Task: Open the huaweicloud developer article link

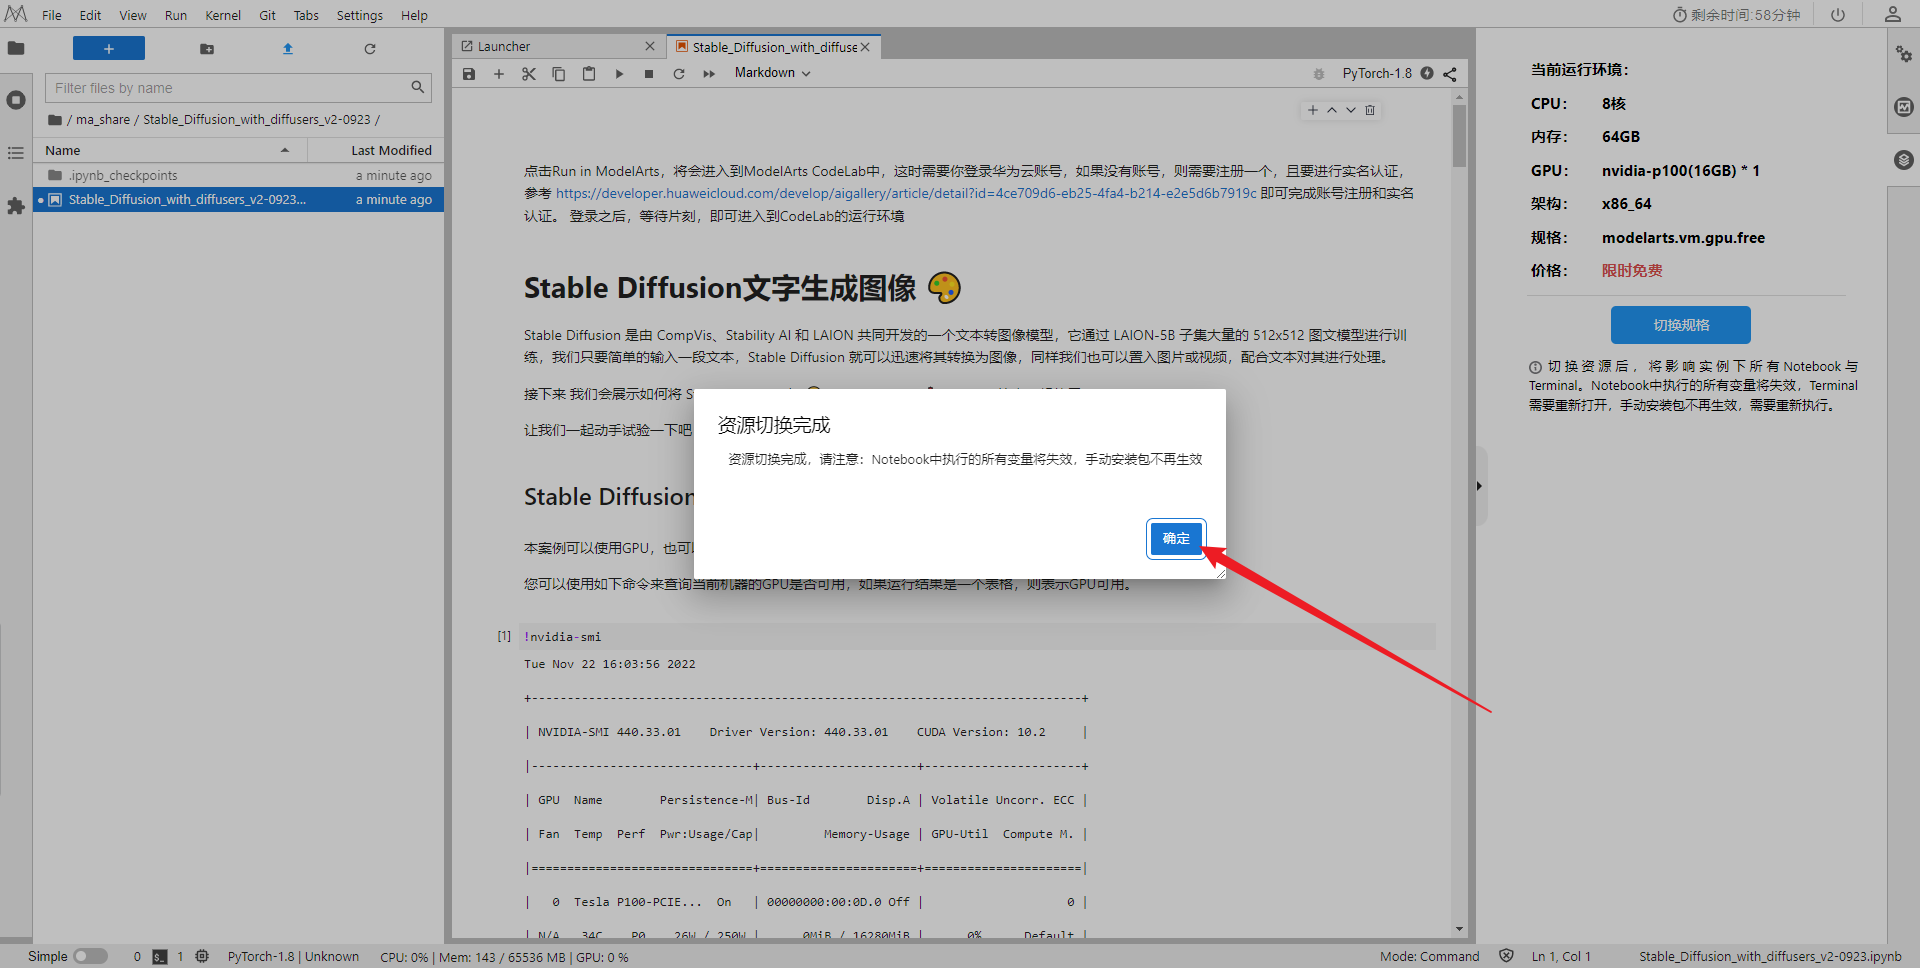Action: [x=906, y=193]
